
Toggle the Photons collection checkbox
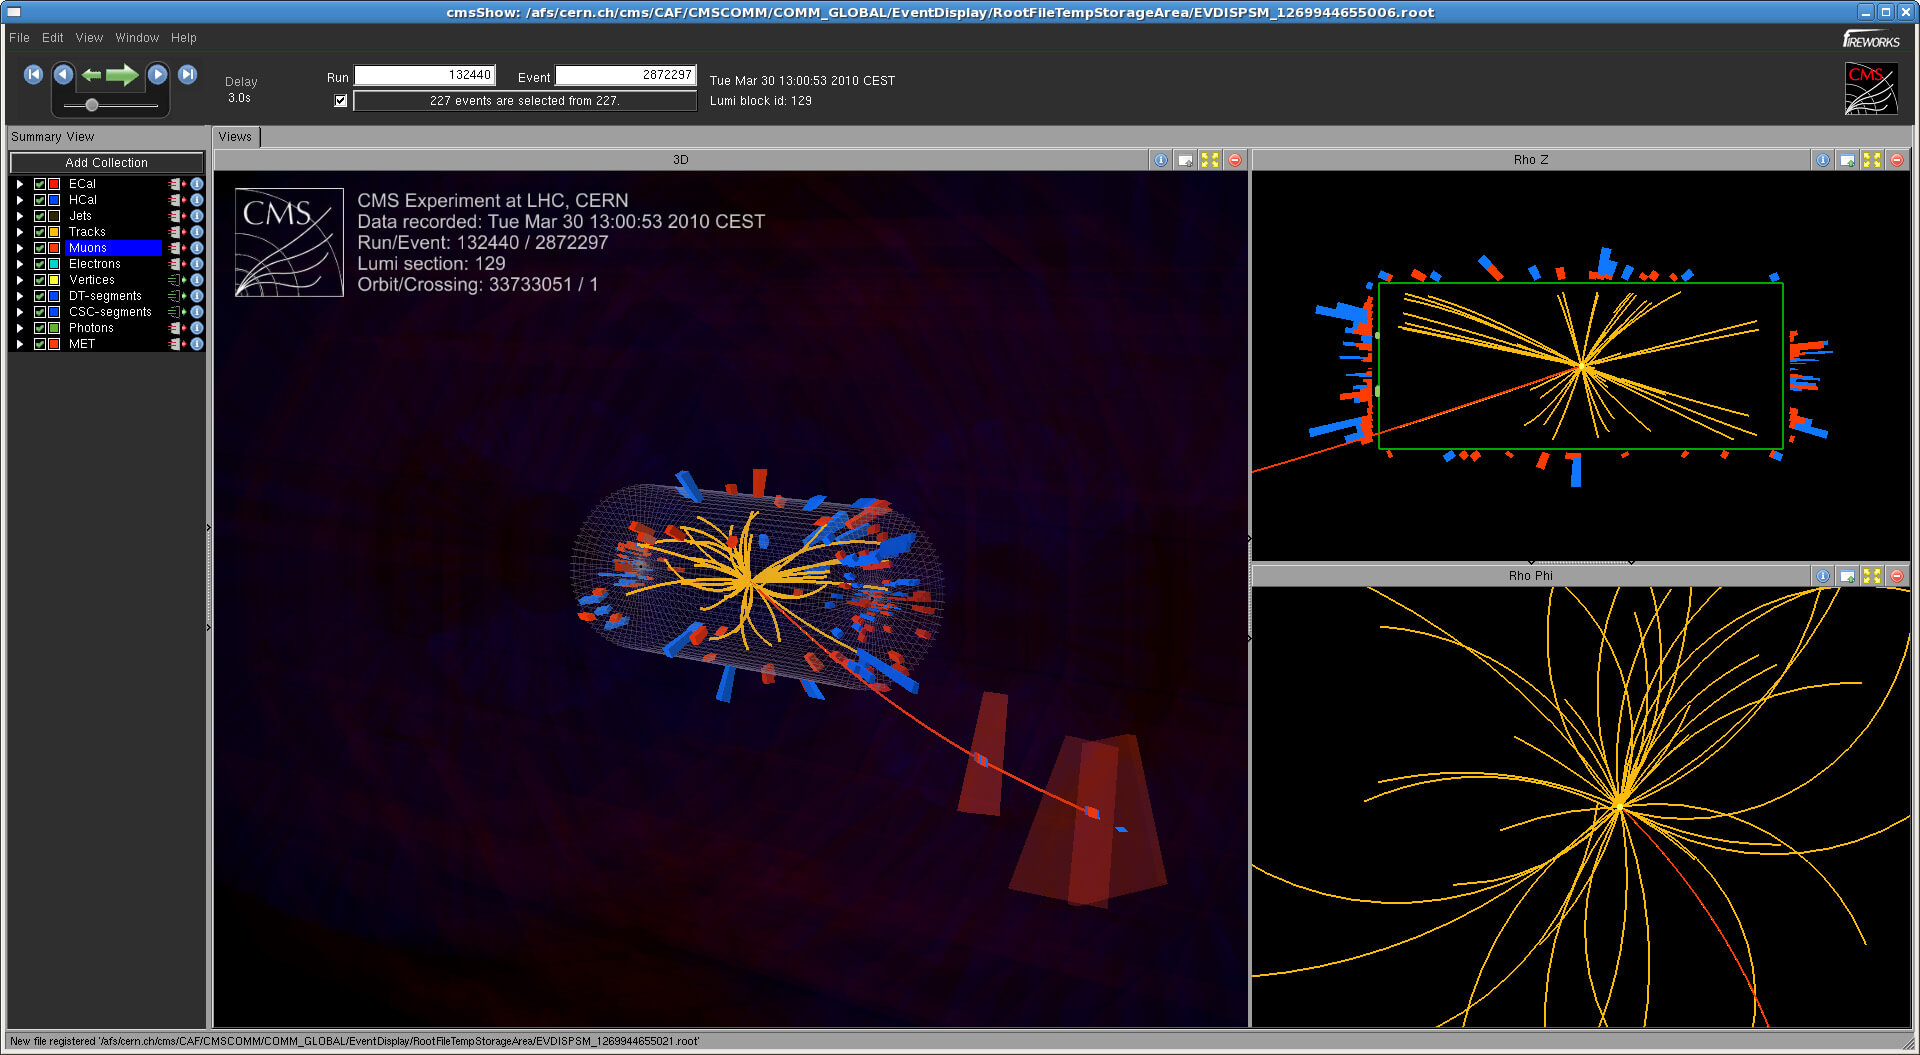(x=40, y=328)
